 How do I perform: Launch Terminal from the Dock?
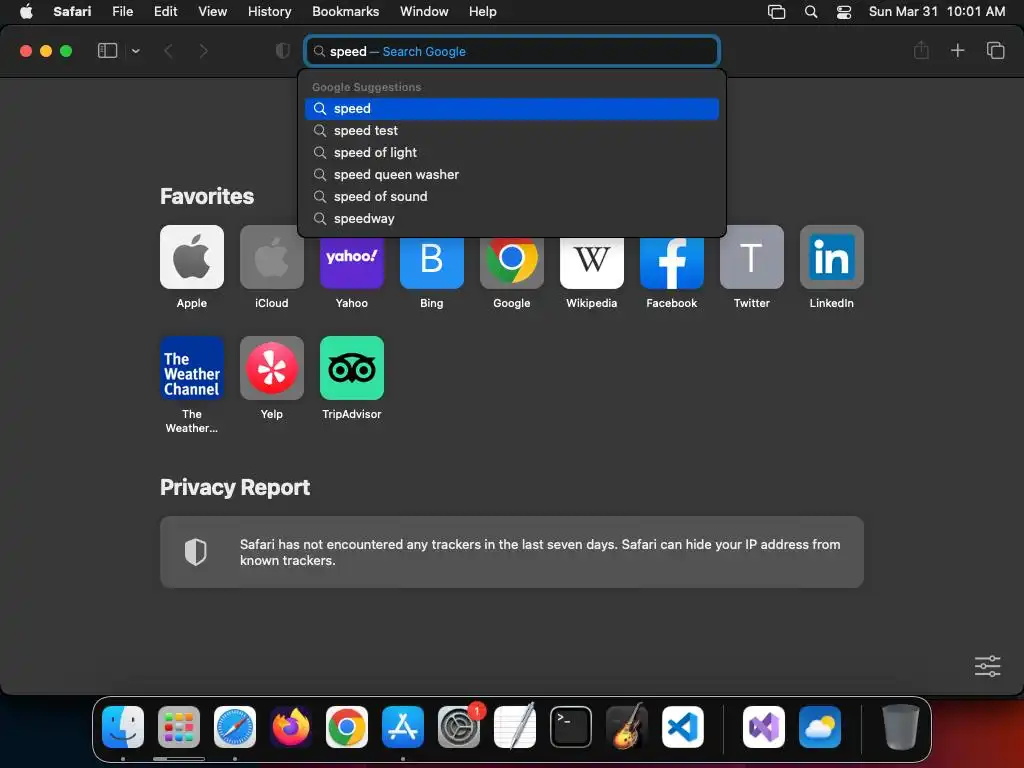[571, 726]
